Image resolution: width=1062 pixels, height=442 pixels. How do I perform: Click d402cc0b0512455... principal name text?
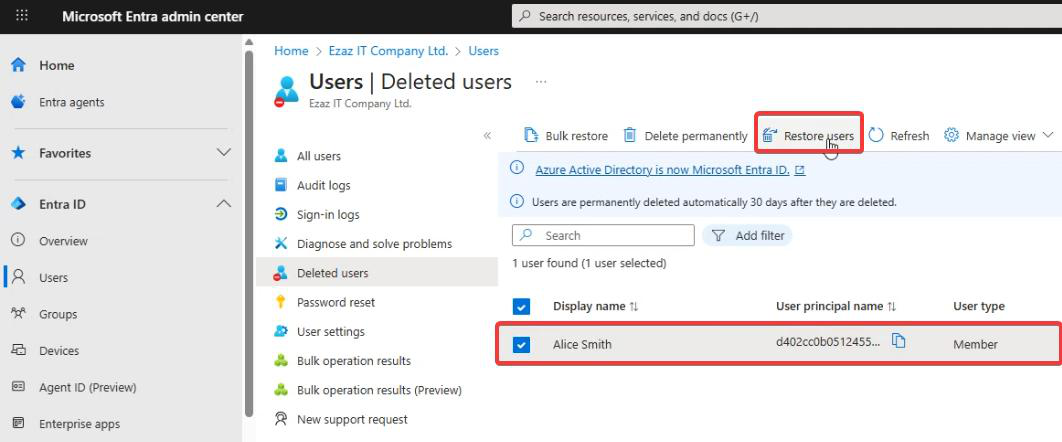point(828,342)
